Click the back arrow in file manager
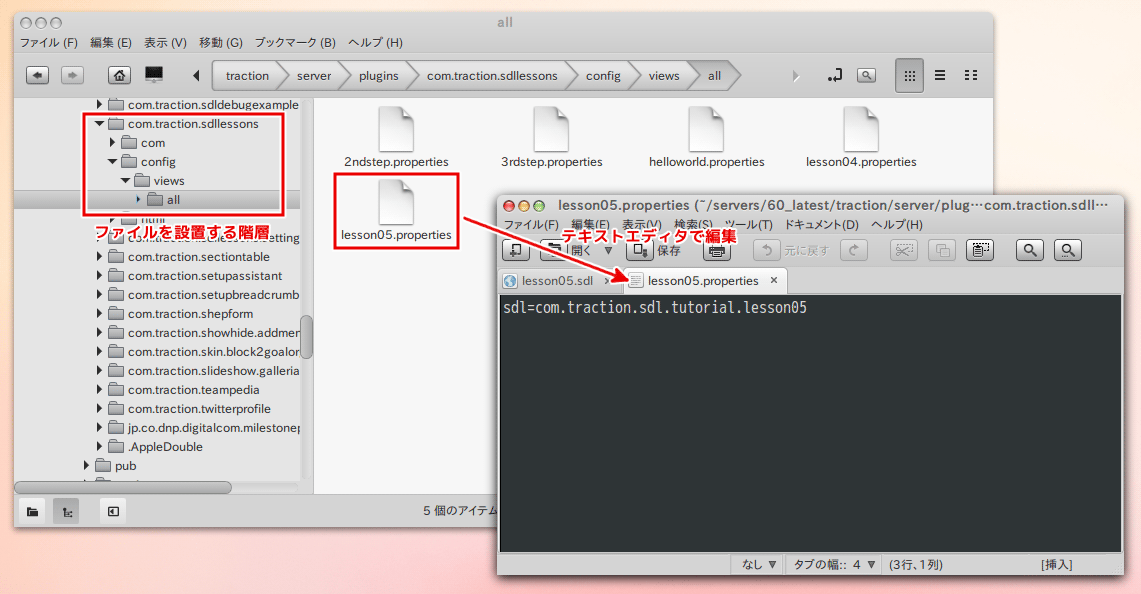 37,75
